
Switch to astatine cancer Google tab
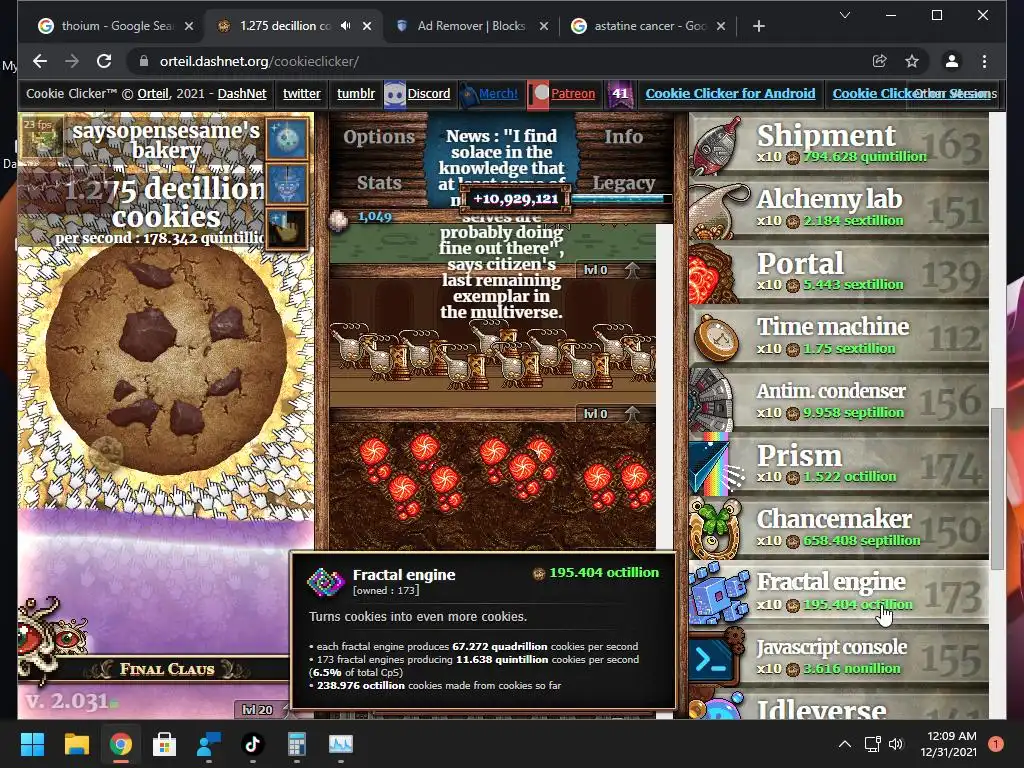(649, 26)
